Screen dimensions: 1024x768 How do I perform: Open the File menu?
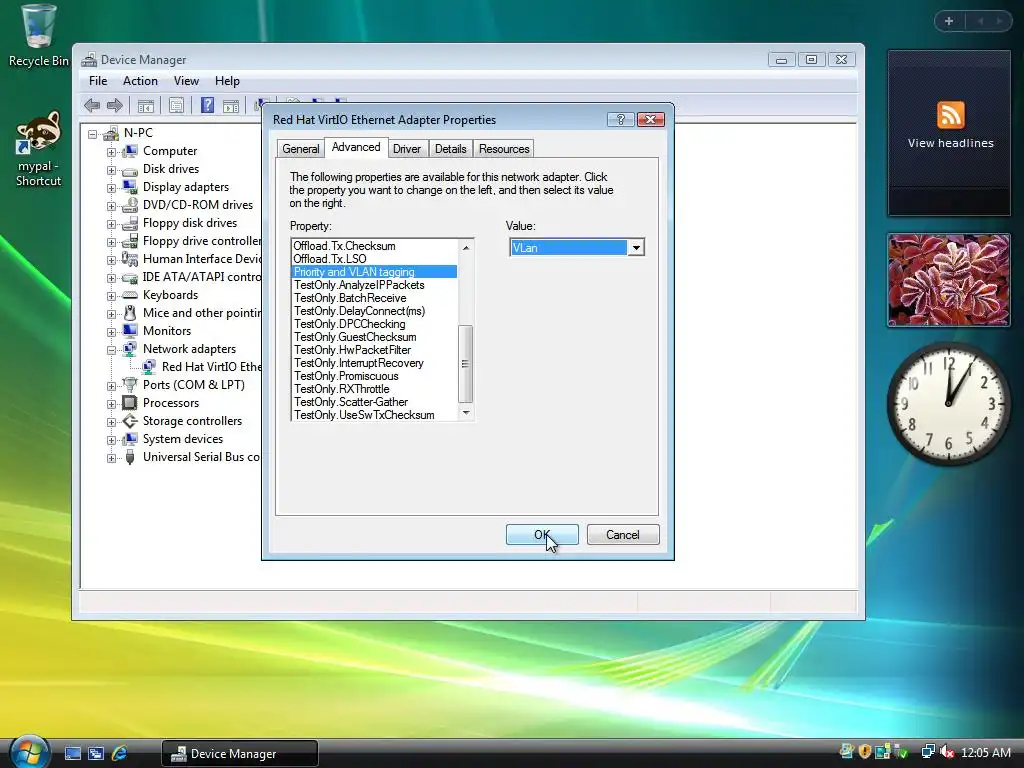click(98, 81)
